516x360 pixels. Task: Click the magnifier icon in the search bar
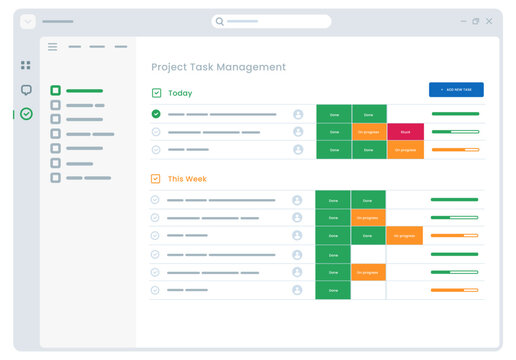click(219, 21)
